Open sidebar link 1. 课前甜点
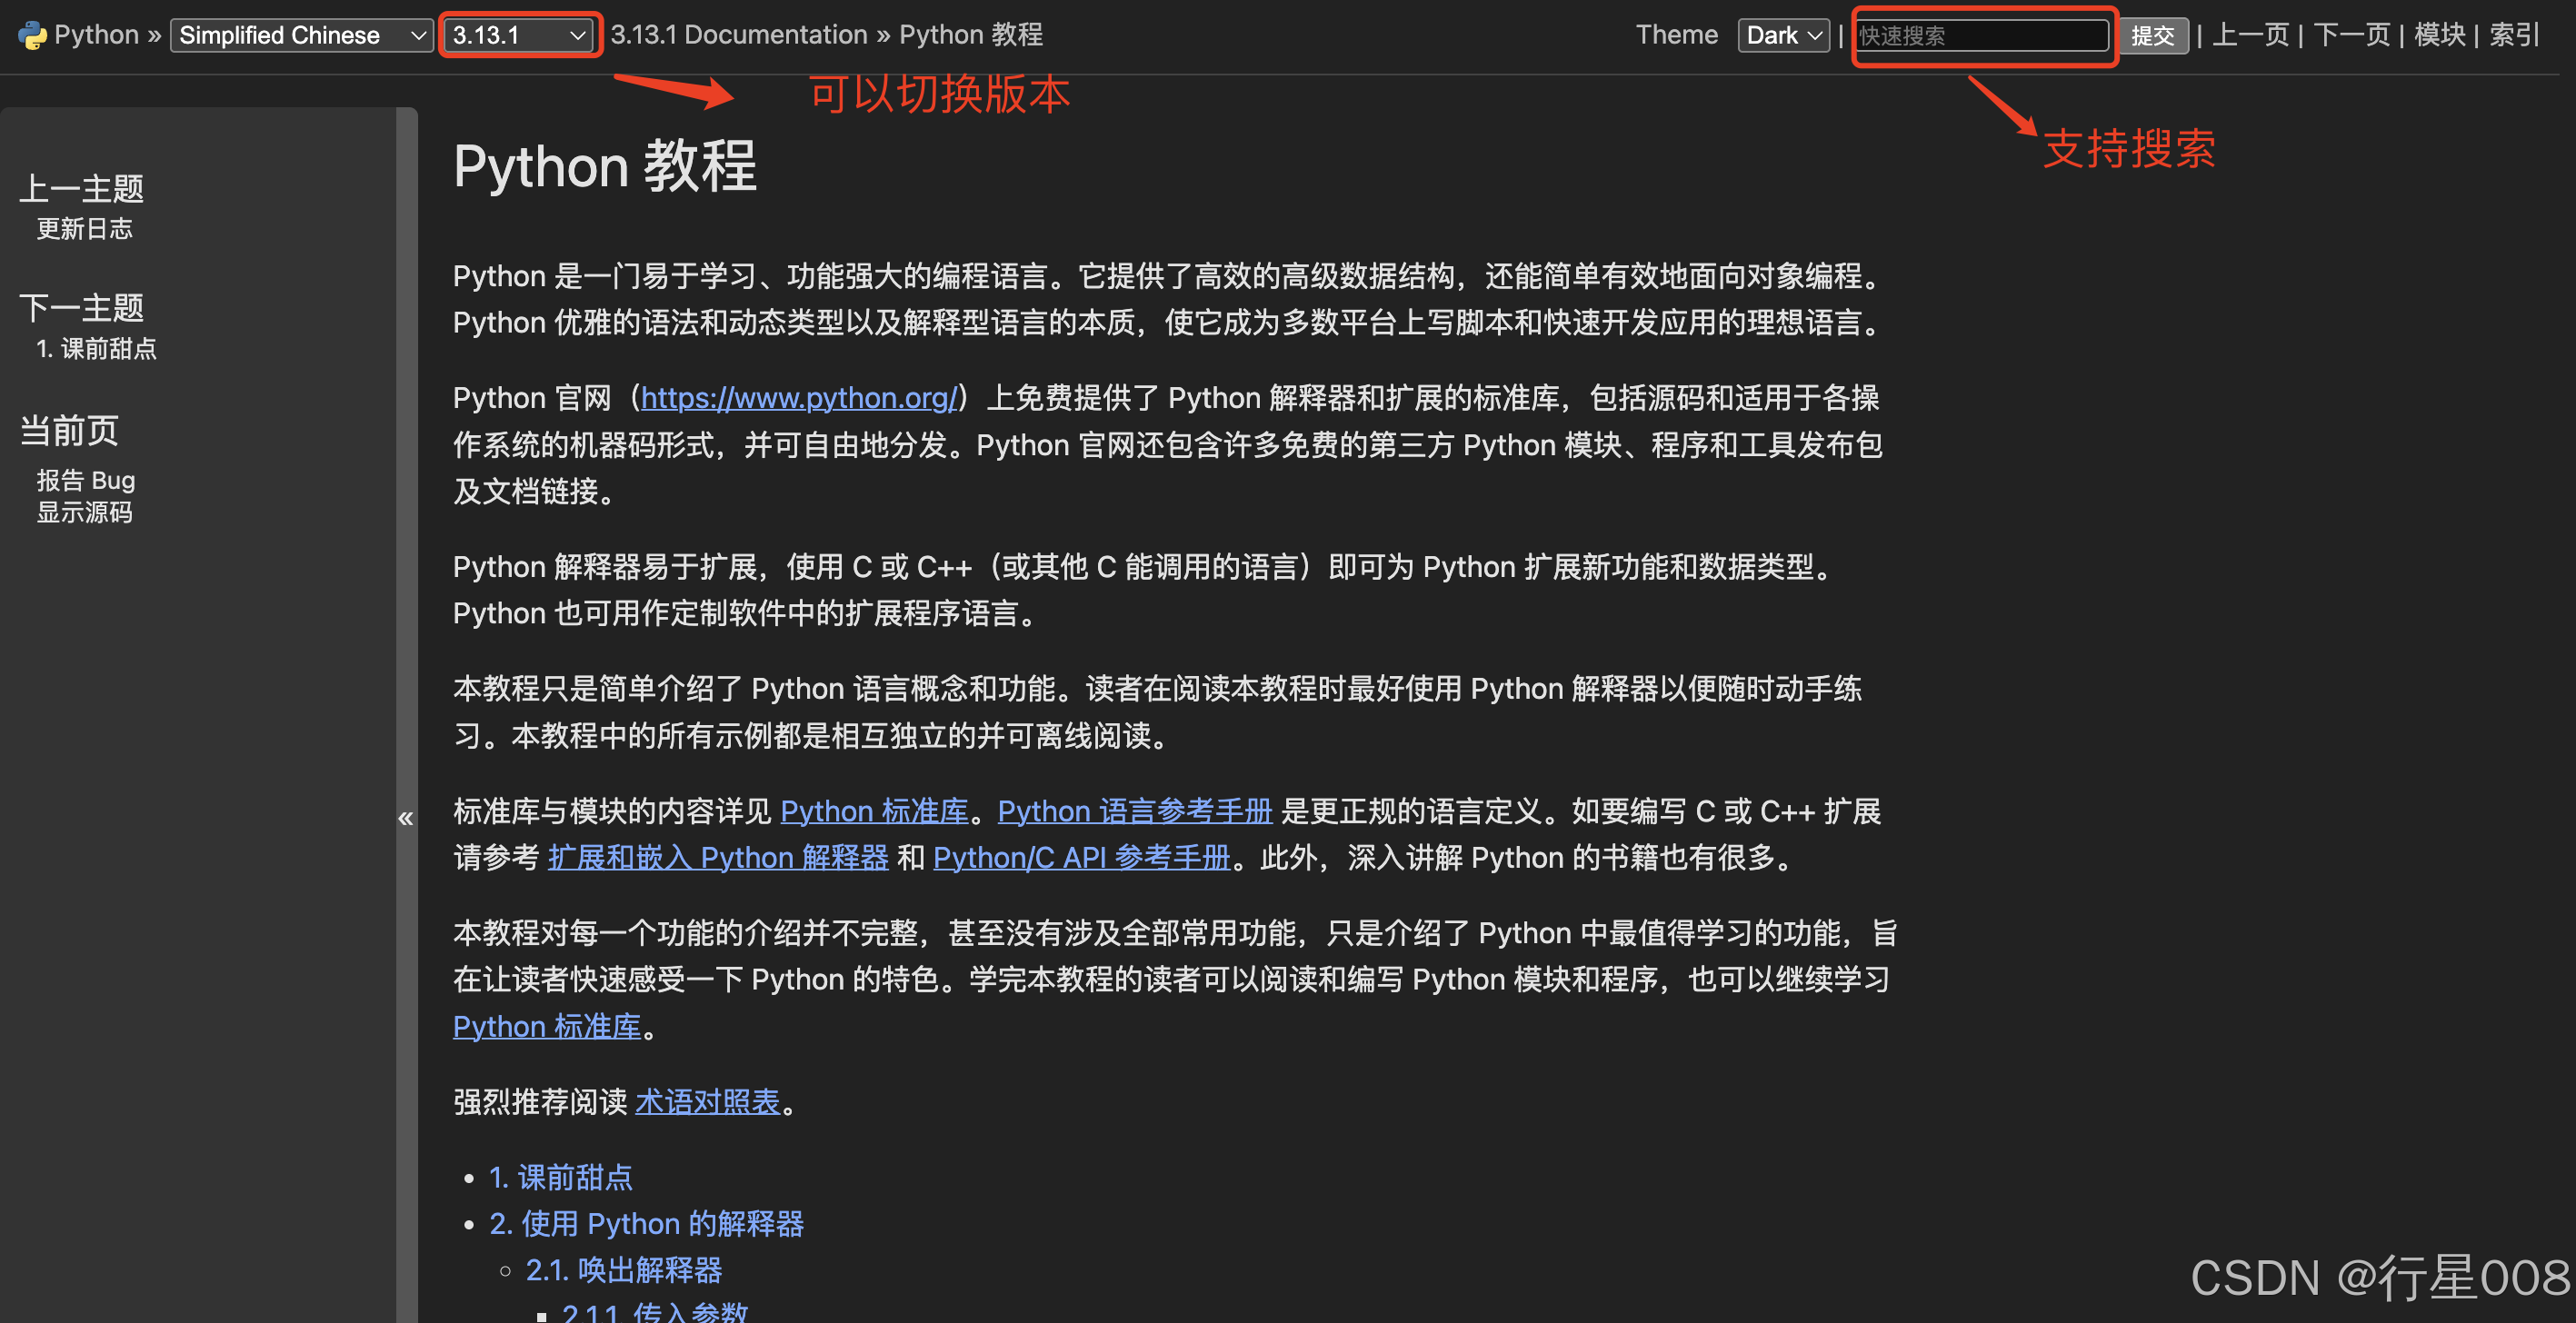Image resolution: width=2576 pixels, height=1323 pixels. [x=96, y=349]
